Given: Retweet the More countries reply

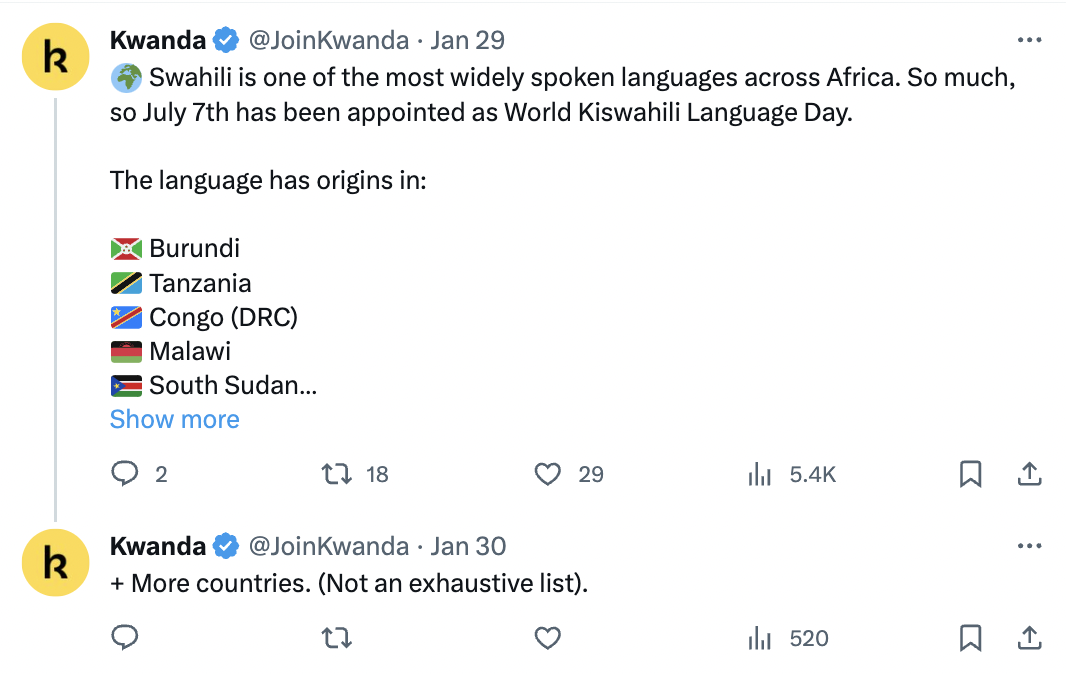Looking at the screenshot, I should click(x=337, y=638).
